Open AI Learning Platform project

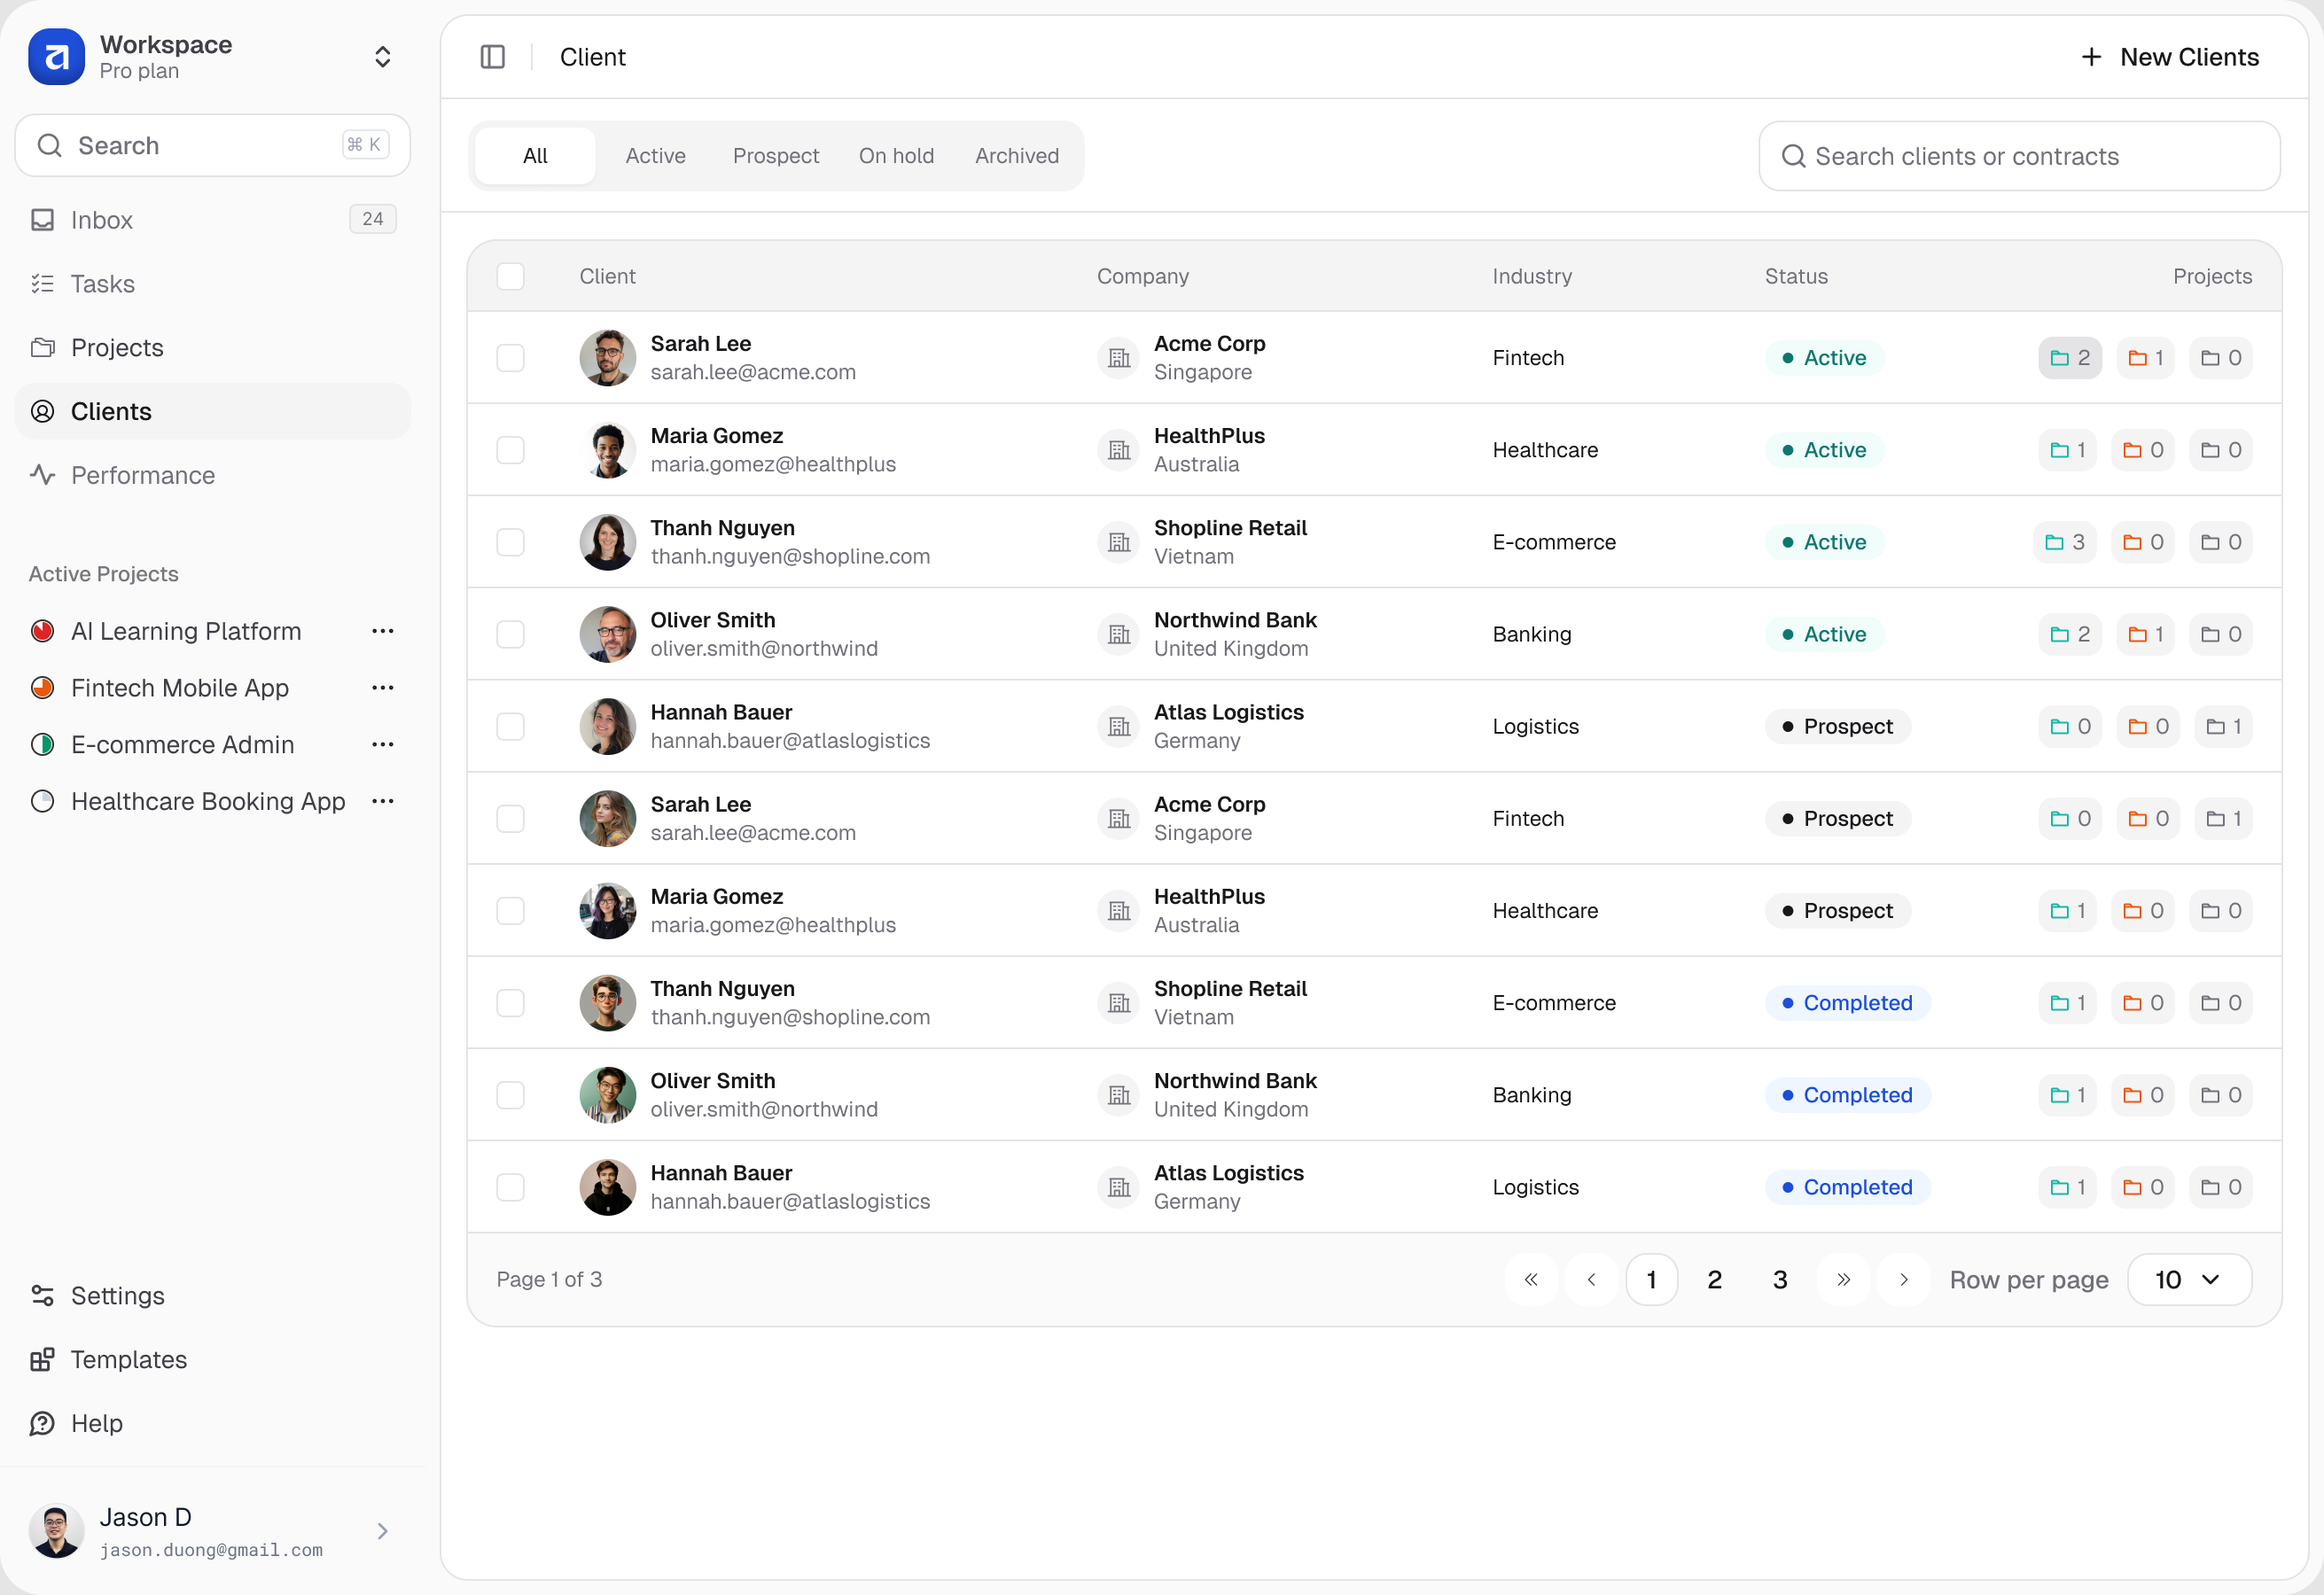186,631
